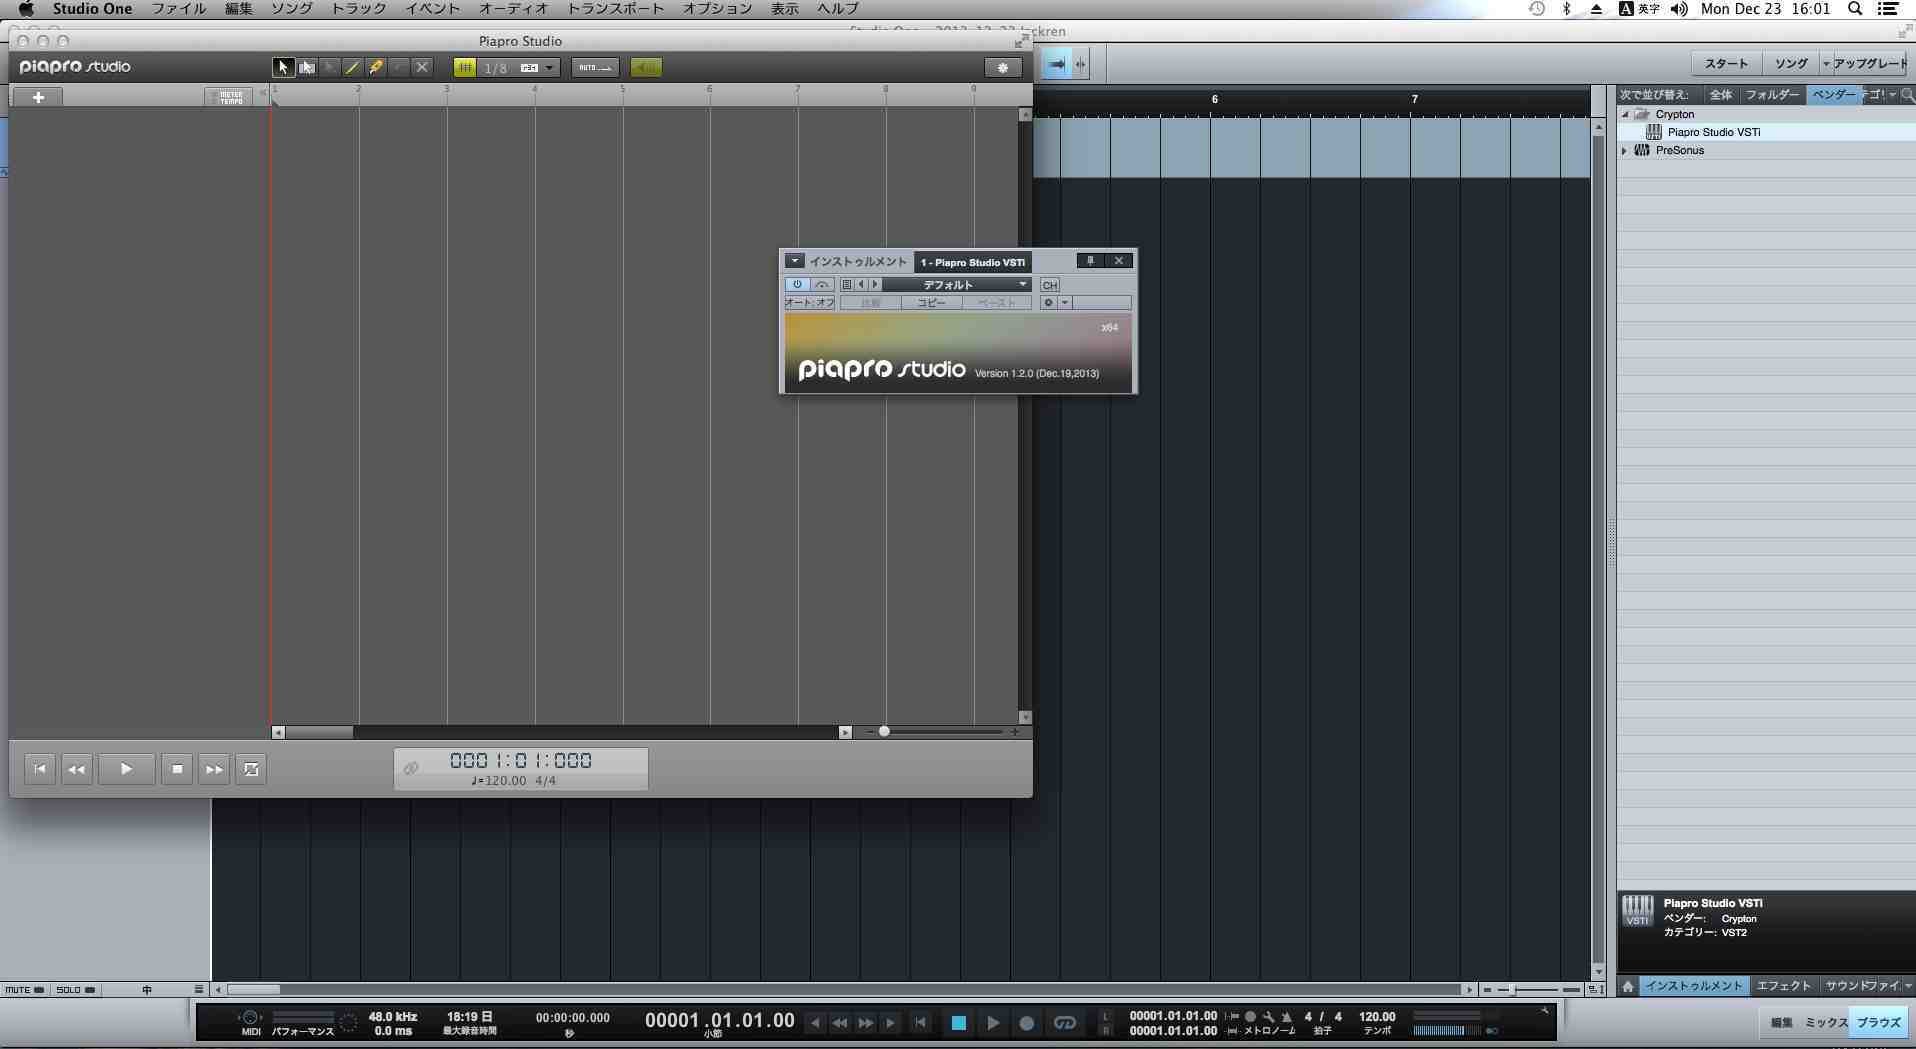Click the Piapro 0001:01:000 position display
This screenshot has width=1916, height=1049.
tap(520, 760)
